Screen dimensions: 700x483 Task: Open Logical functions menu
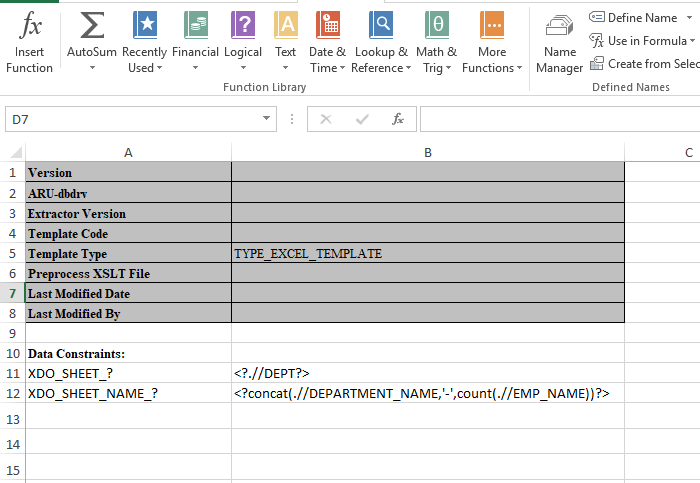click(243, 42)
